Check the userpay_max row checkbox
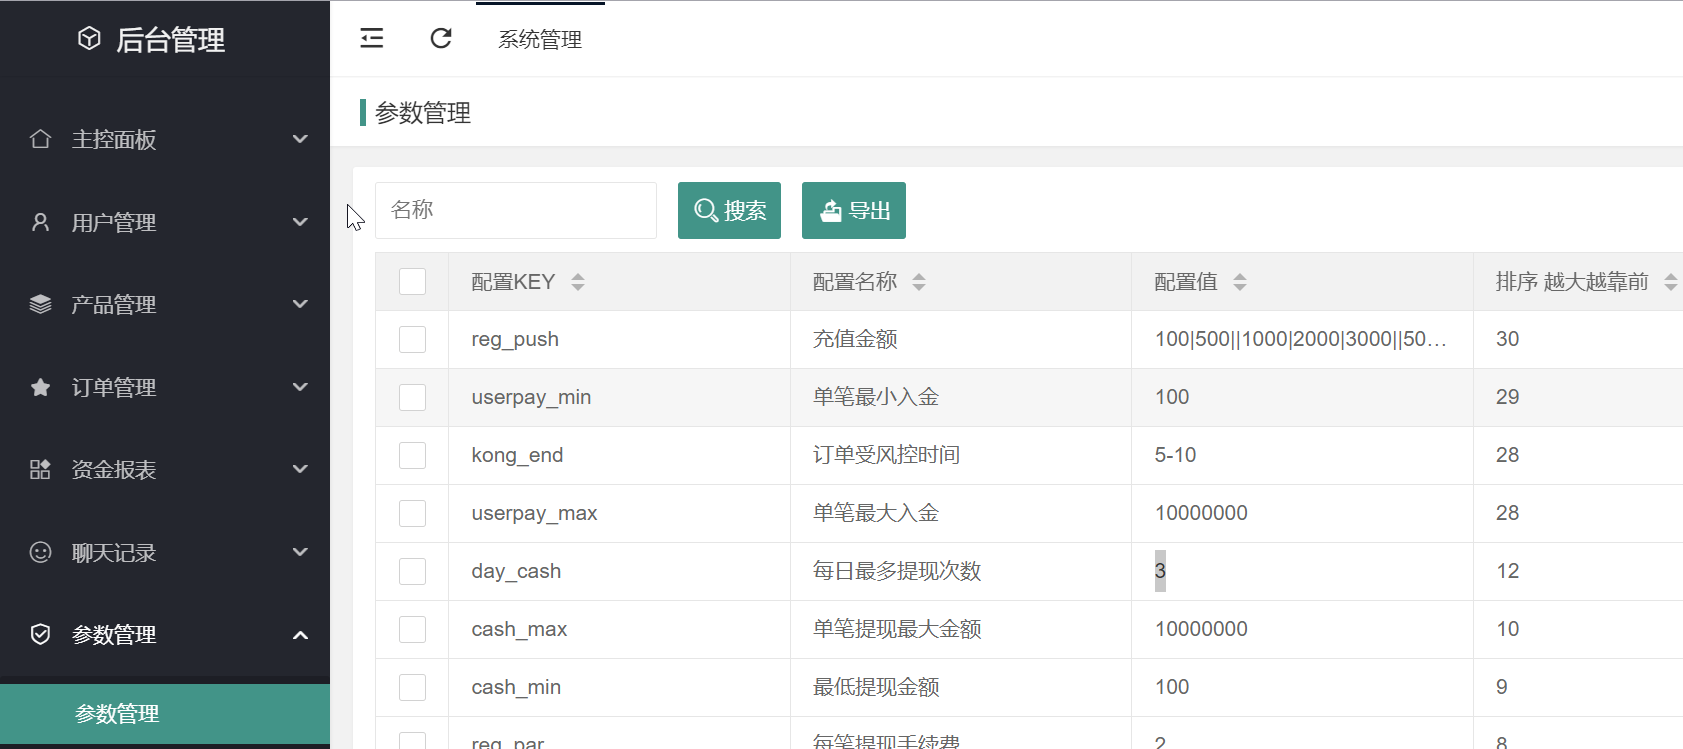Image resolution: width=1683 pixels, height=749 pixels. click(412, 513)
